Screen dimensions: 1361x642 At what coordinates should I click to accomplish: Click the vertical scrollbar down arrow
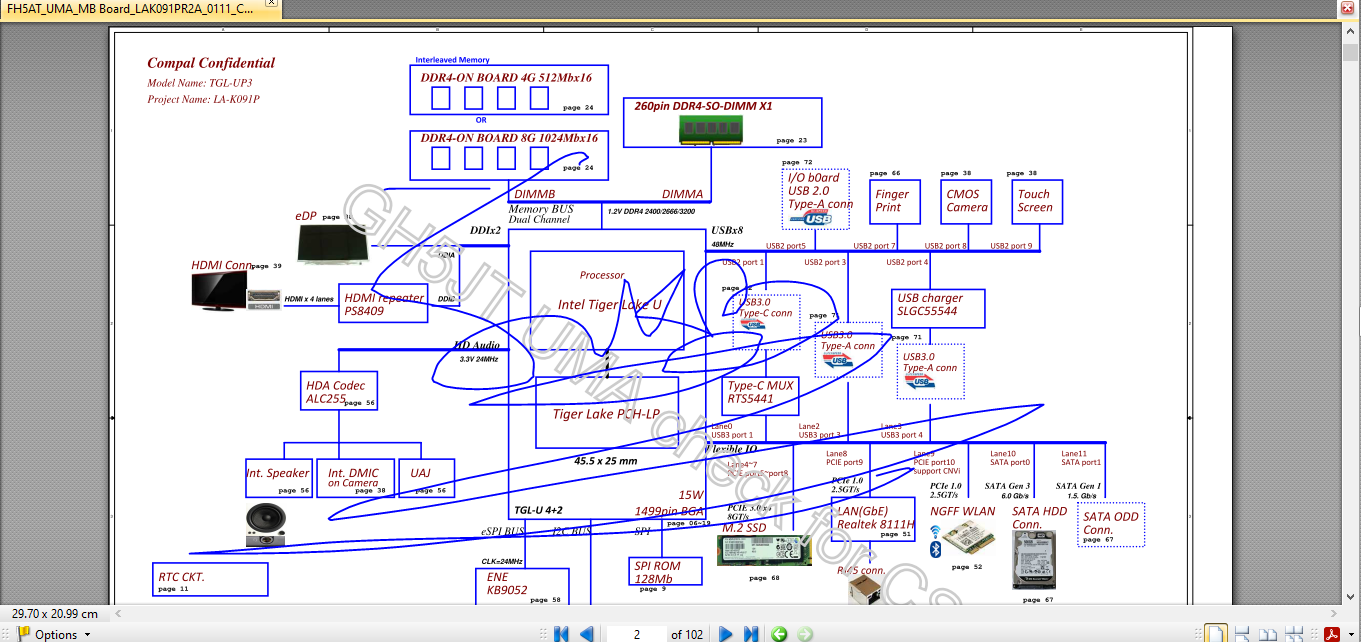tap(1351, 597)
